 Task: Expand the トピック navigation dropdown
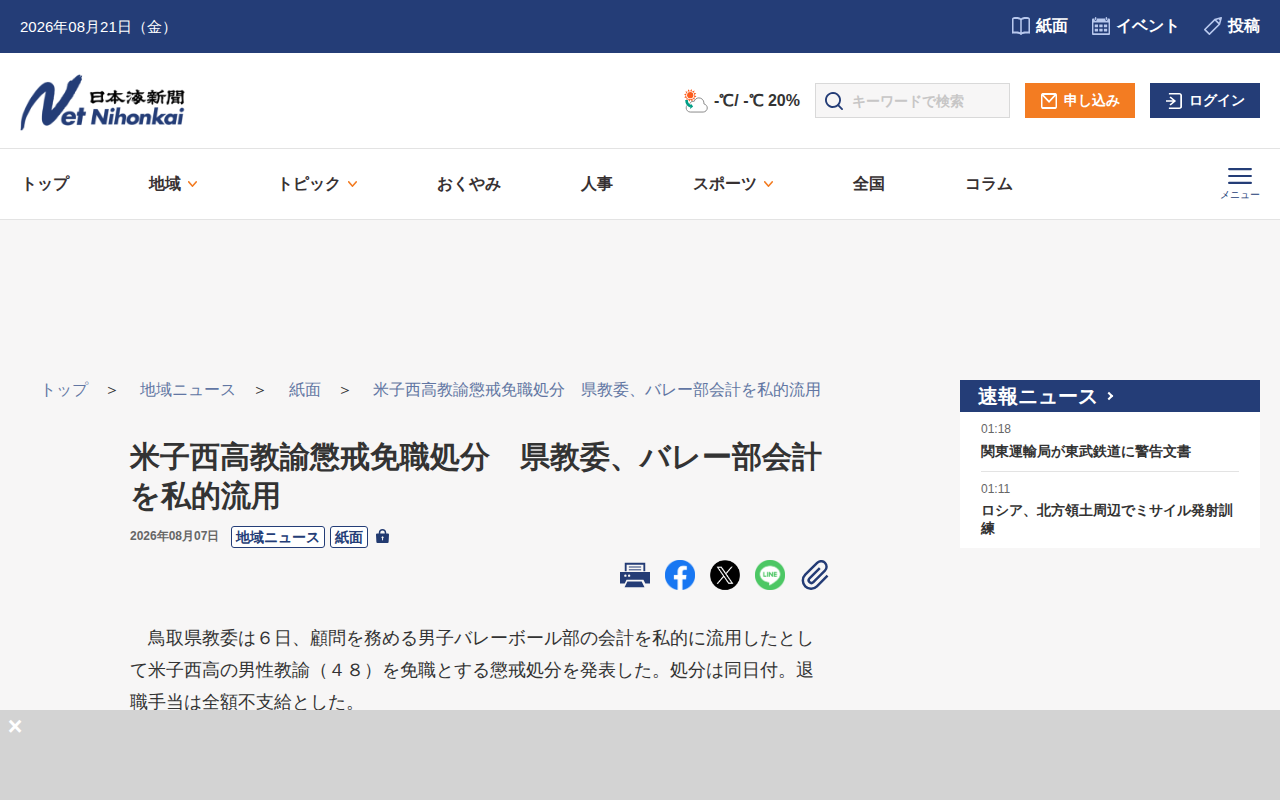point(317,184)
